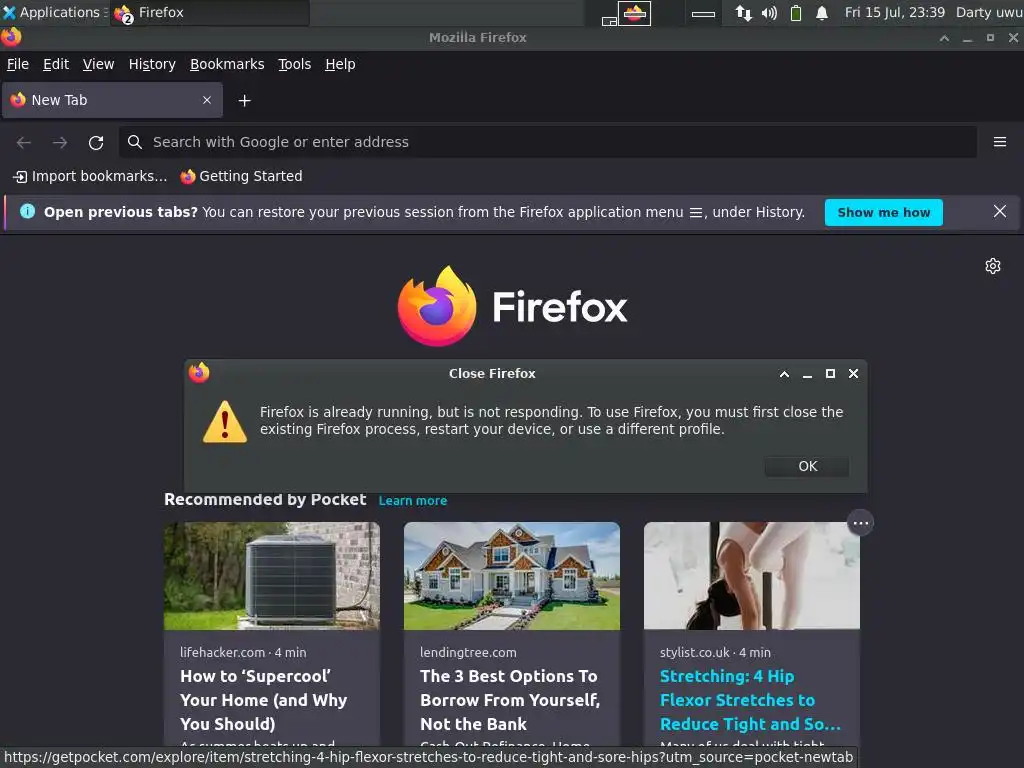Open the air conditioner article thumbnail

271,575
